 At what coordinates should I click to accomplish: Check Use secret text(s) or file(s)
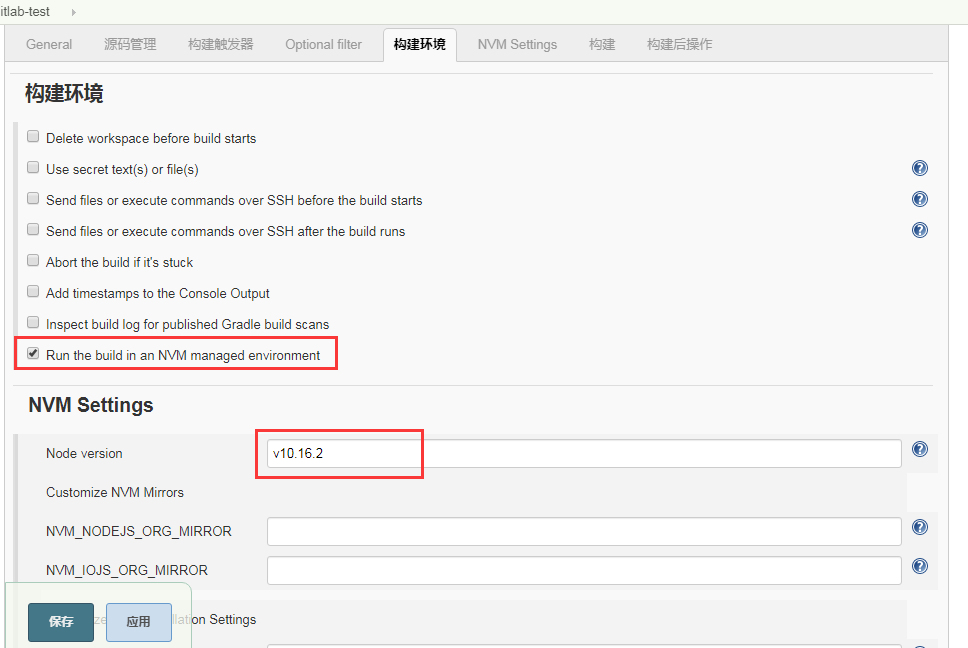click(33, 167)
